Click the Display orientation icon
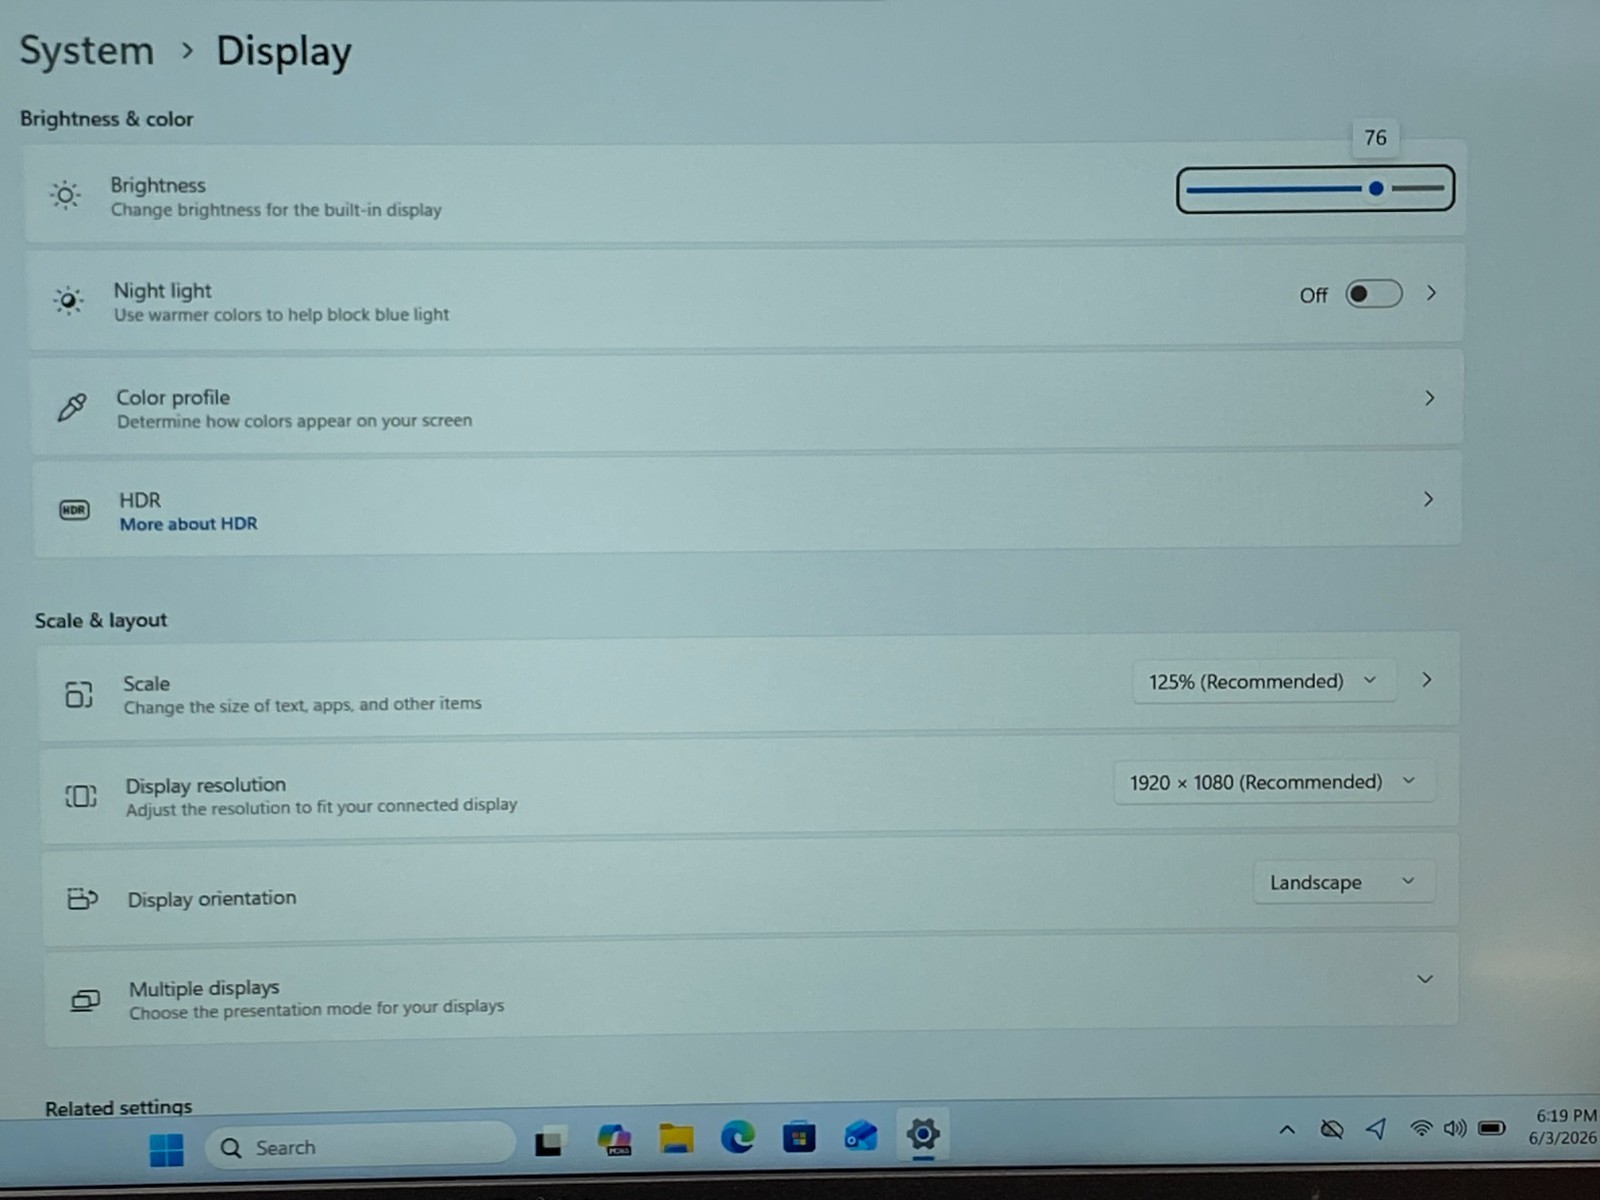 pos(82,898)
